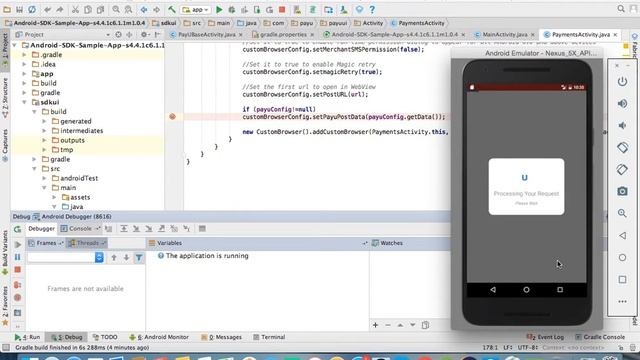
Task: Click the Project settings gear icon
Action: 144,35
